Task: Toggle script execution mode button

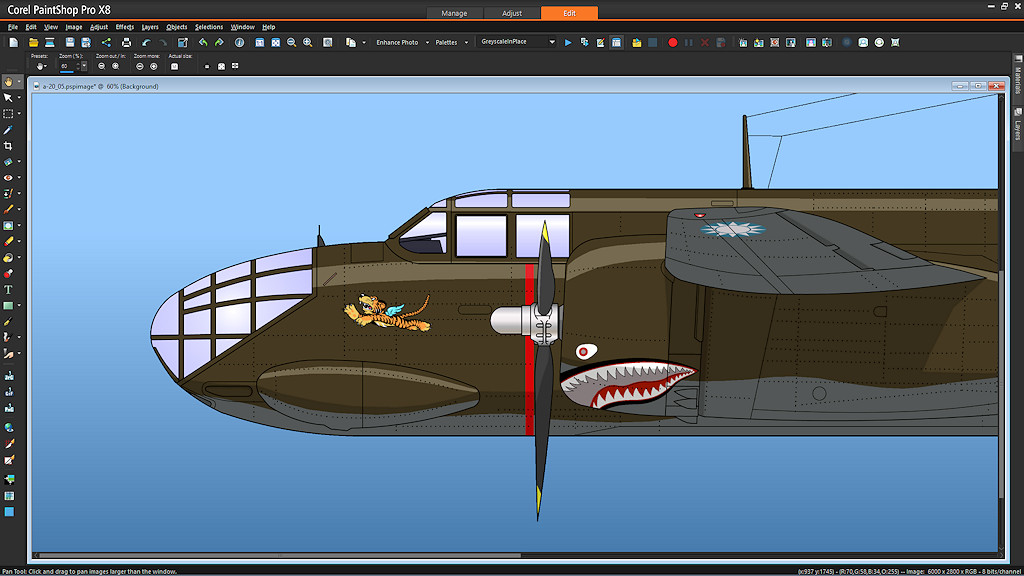Action: [x=616, y=42]
